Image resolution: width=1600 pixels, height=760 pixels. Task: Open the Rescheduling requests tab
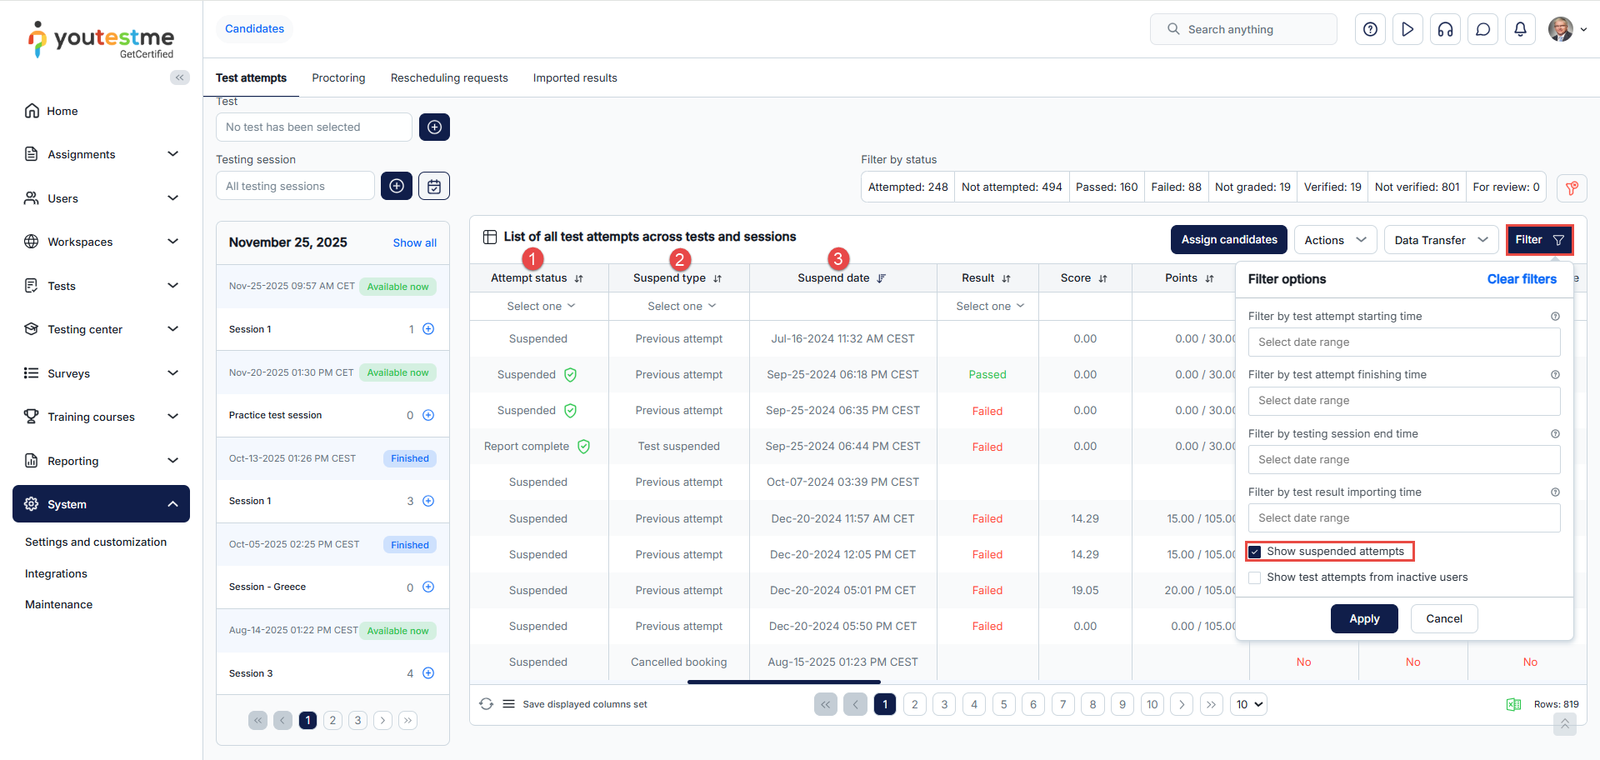tap(449, 78)
